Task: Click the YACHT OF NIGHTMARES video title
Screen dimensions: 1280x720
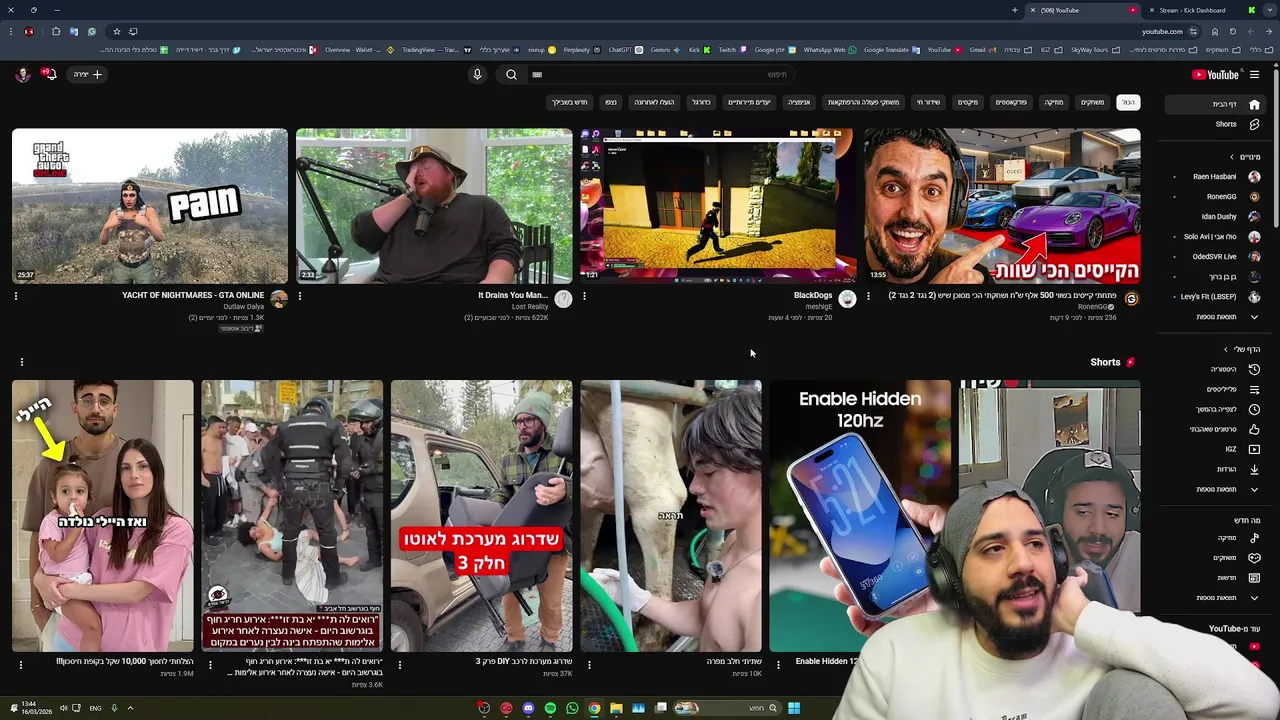Action: pos(193,295)
